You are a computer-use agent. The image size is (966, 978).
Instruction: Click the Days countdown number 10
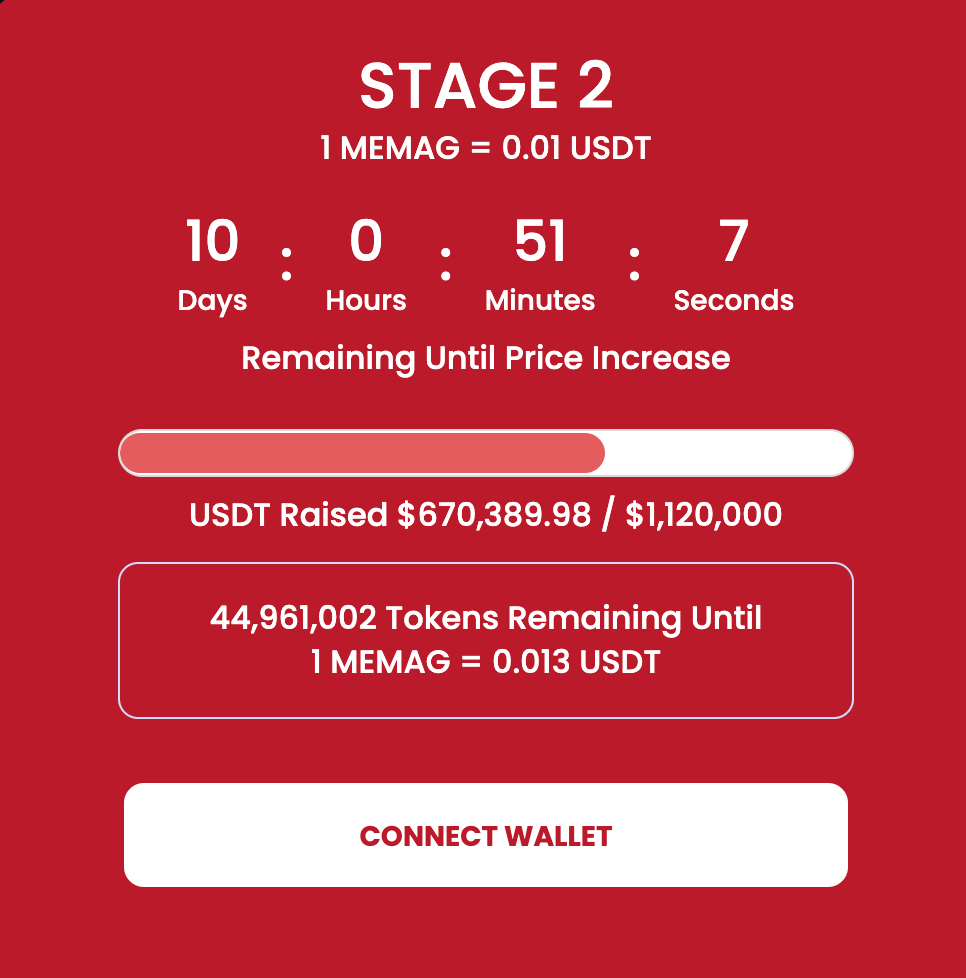coord(212,240)
